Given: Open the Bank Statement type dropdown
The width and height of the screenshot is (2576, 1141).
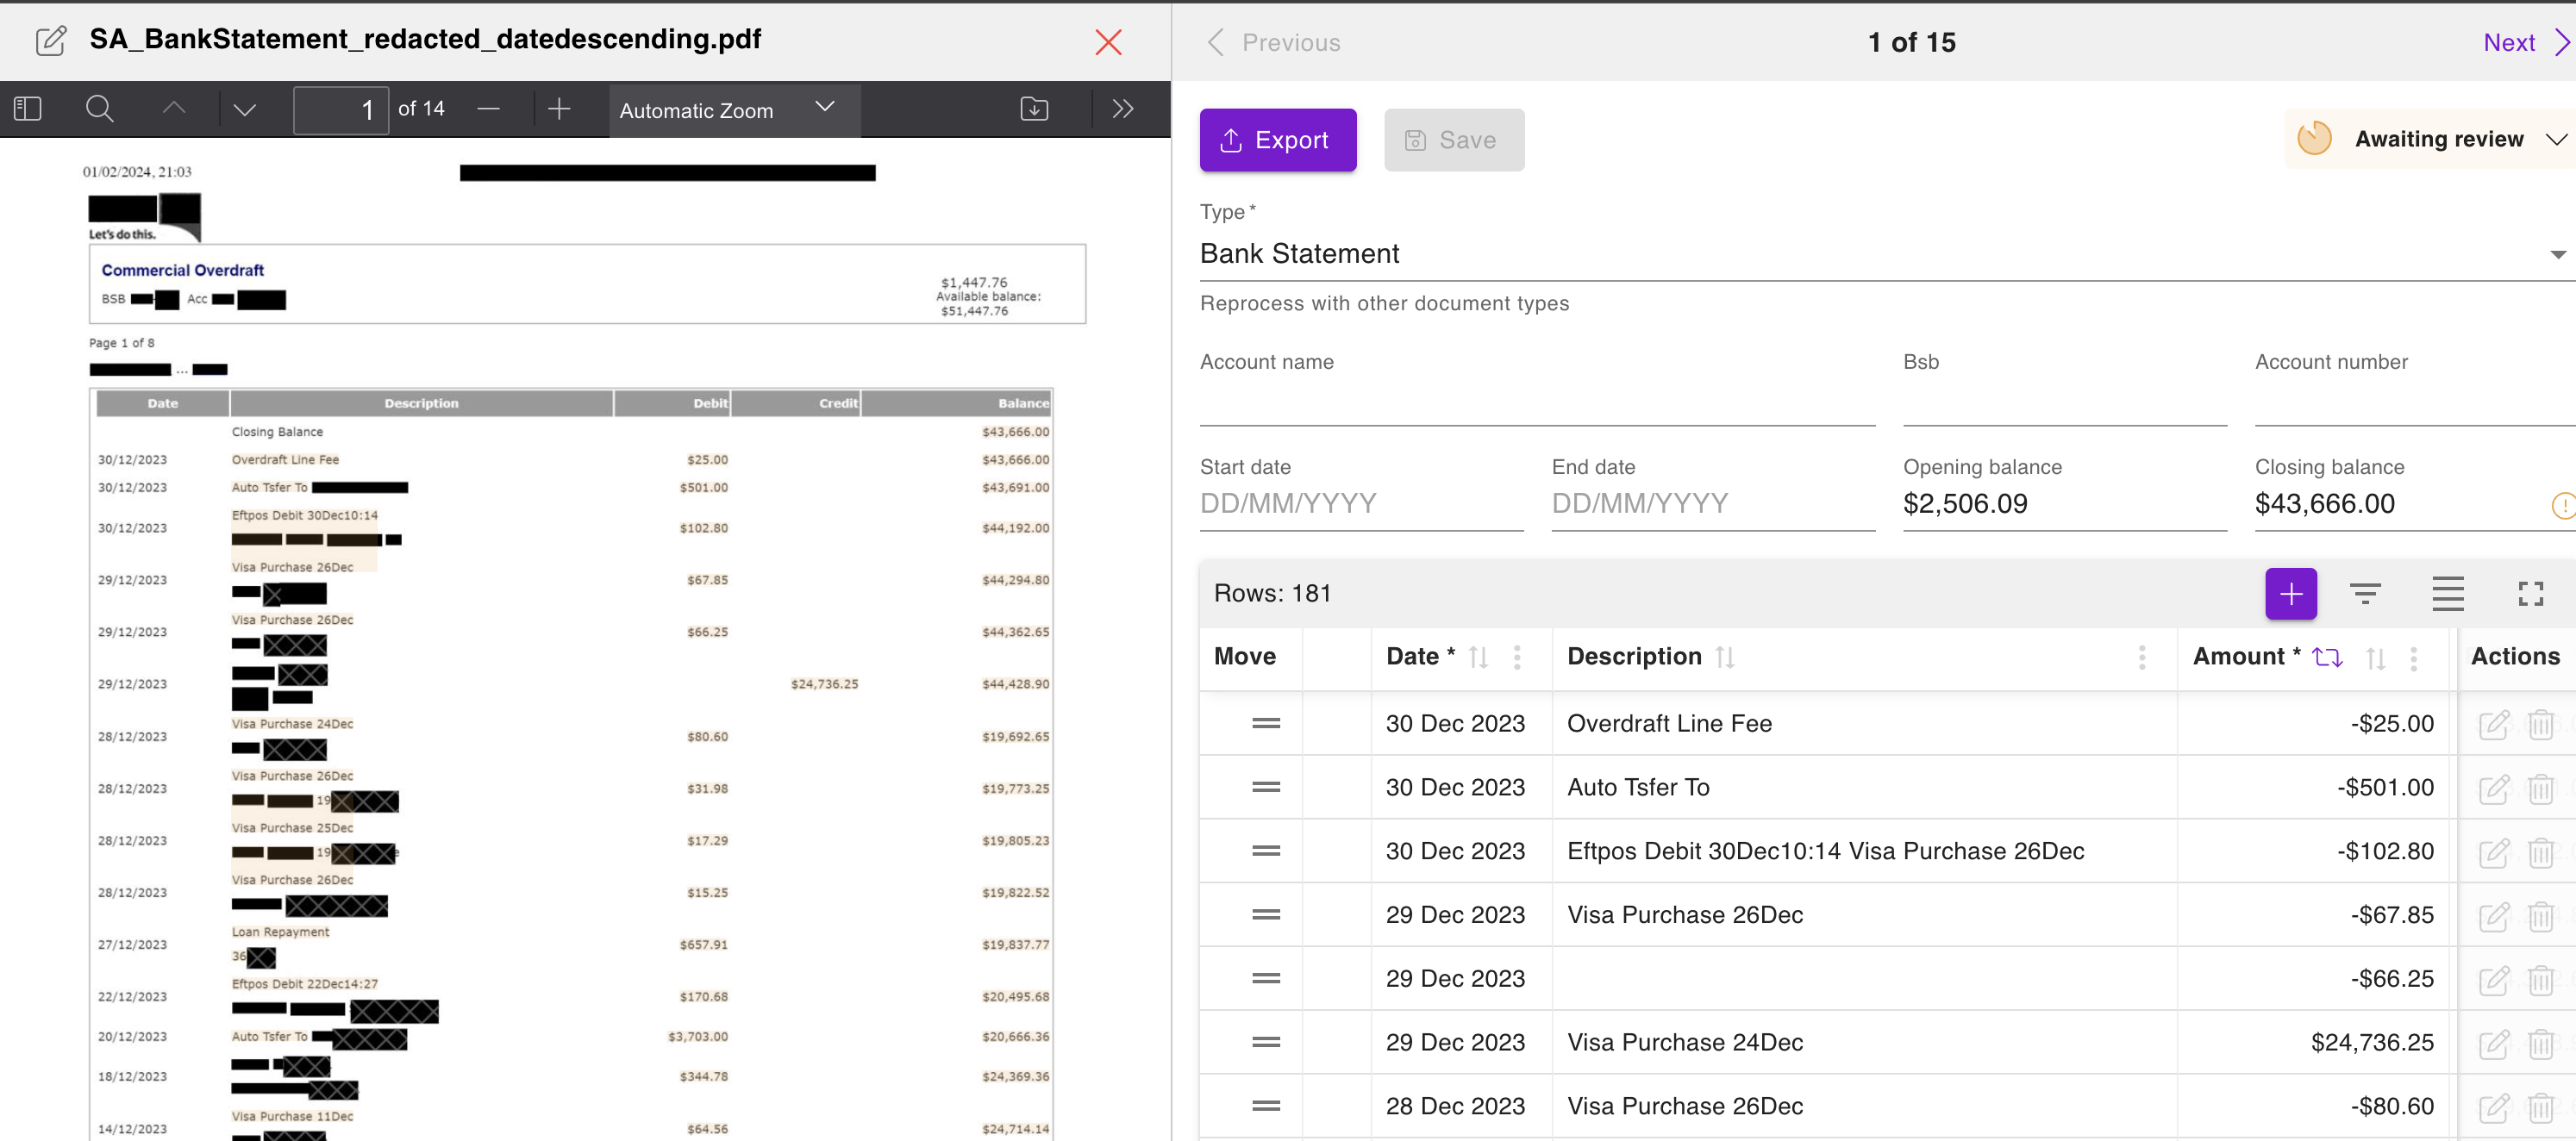Looking at the screenshot, I should click(x=1887, y=254).
